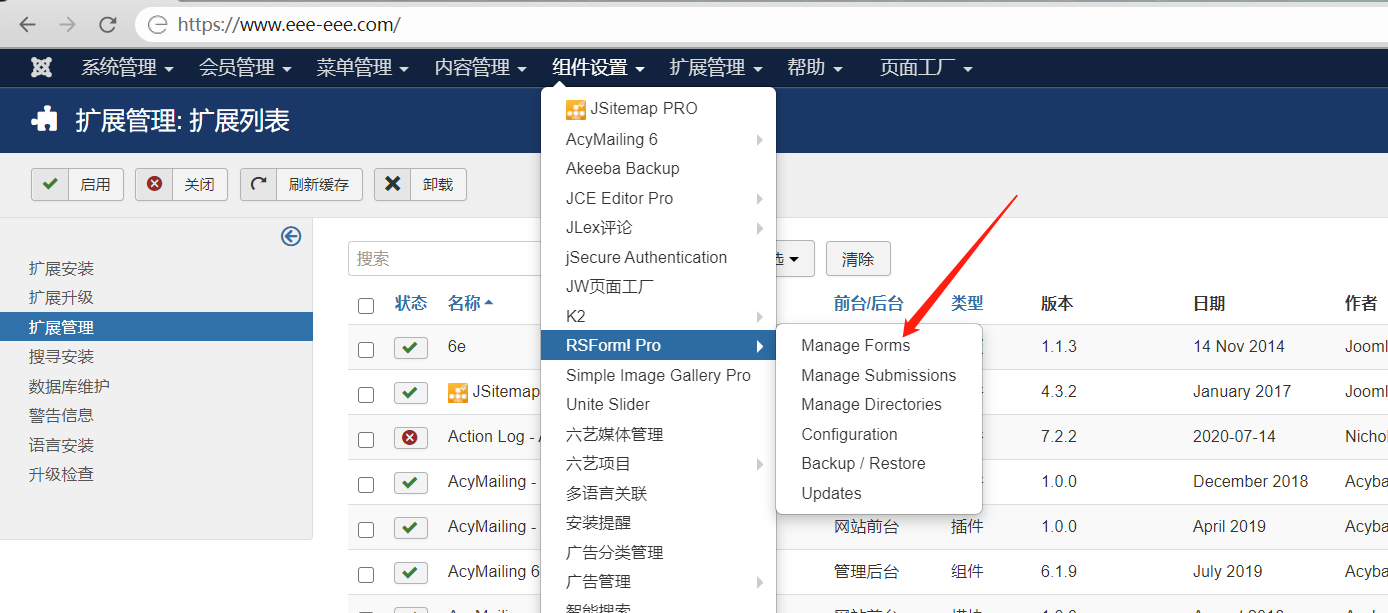Expand the K2 submenu arrow
This screenshot has height=613, width=1388.
(x=757, y=316)
